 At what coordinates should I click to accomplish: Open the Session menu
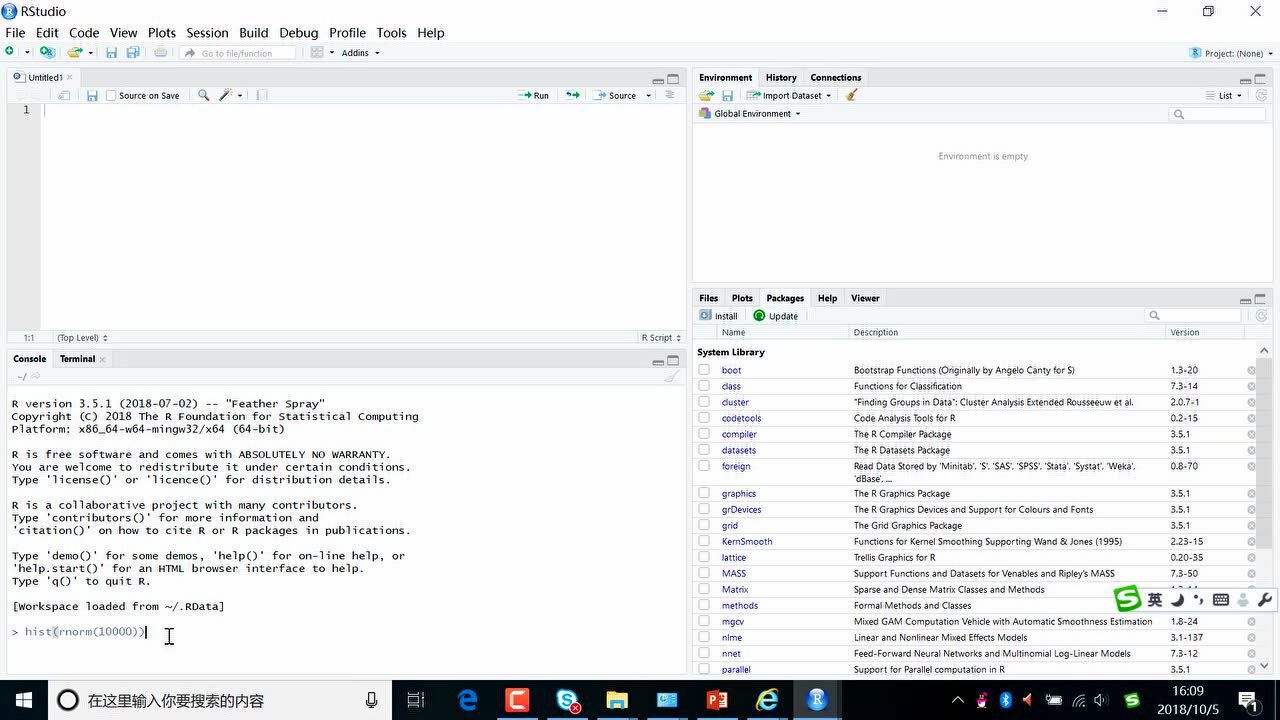pyautogui.click(x=207, y=32)
